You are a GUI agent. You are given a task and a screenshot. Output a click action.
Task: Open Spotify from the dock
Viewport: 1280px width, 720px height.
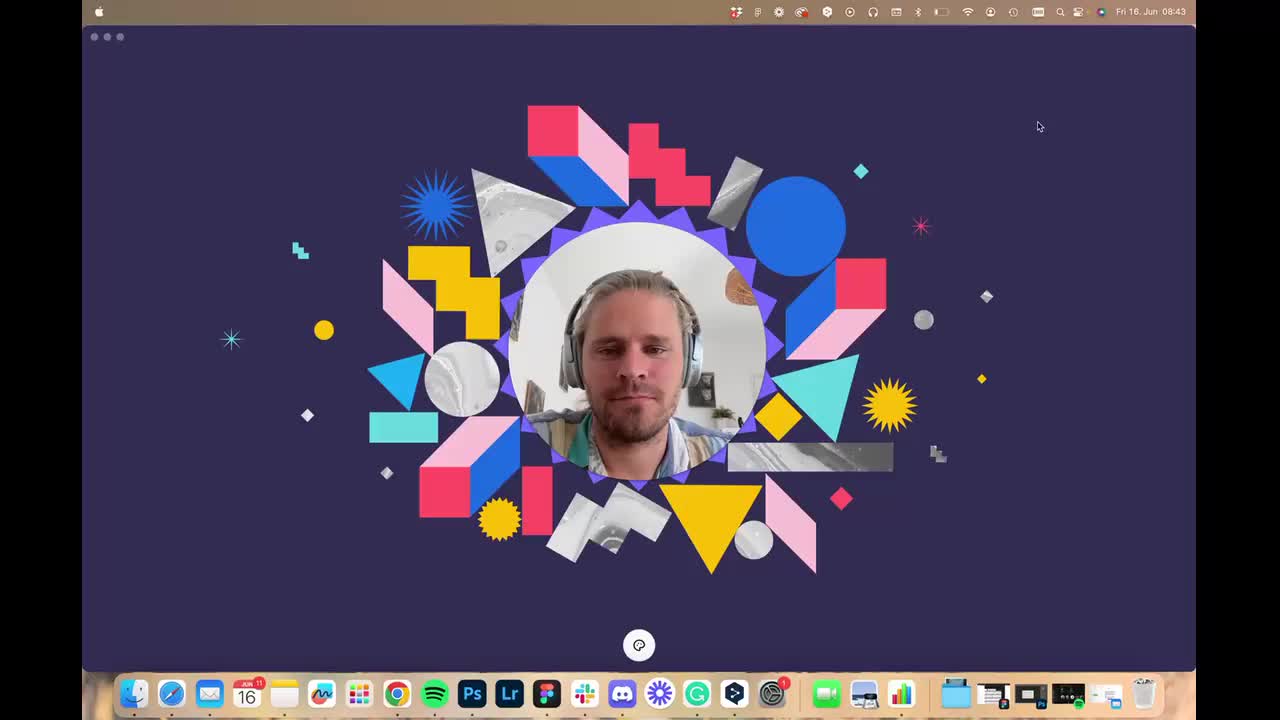pyautogui.click(x=435, y=694)
